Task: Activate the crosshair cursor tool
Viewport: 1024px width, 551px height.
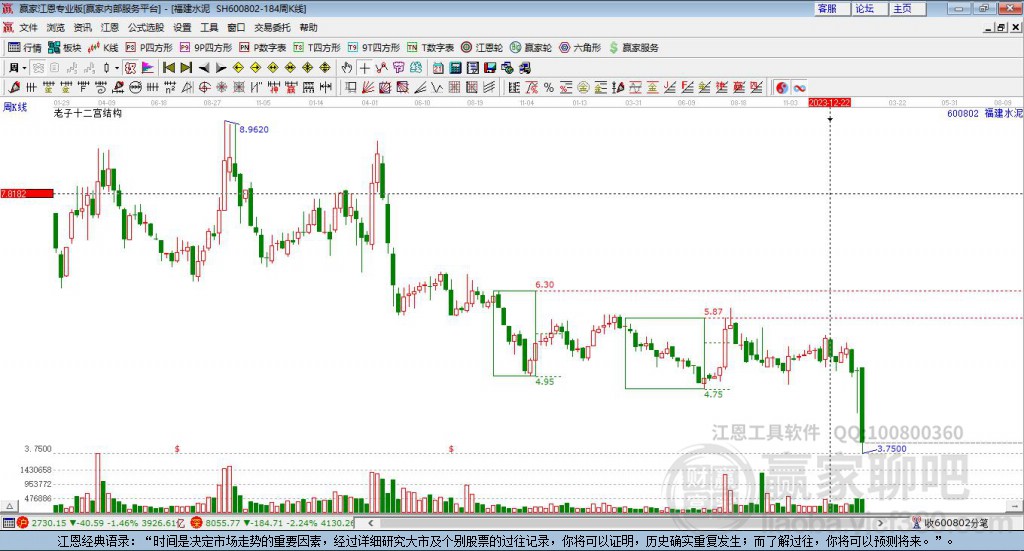Action: 364,68
